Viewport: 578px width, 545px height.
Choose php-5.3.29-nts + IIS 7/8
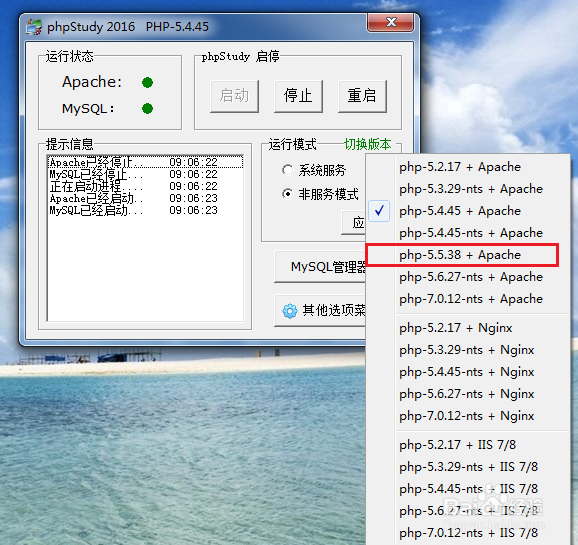pyautogui.click(x=468, y=467)
